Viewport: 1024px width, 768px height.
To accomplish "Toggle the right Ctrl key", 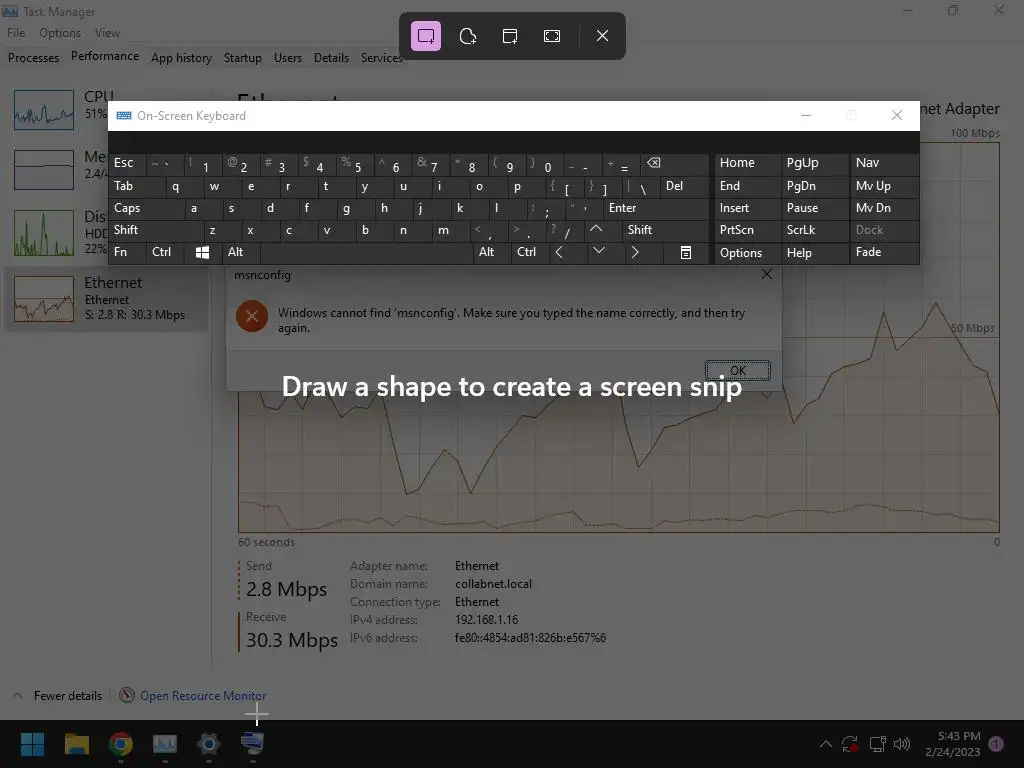I will coord(530,252).
